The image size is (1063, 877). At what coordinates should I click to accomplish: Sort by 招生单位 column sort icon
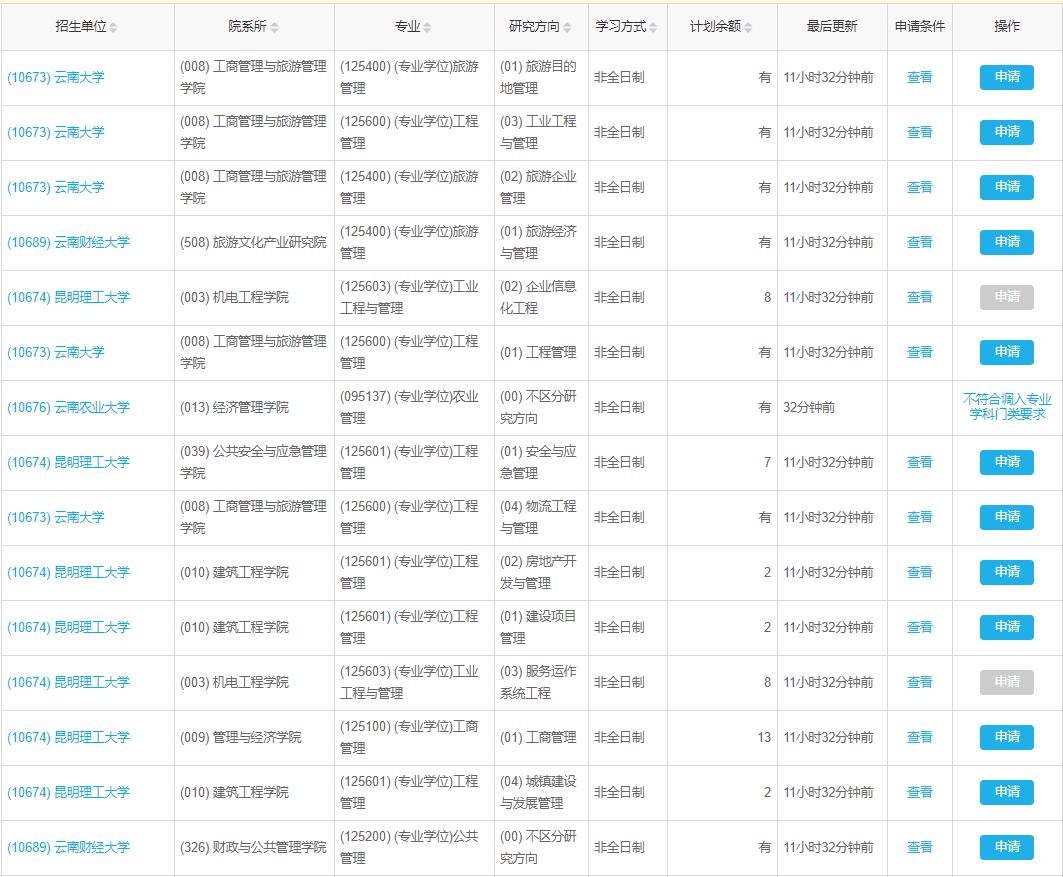(113, 28)
